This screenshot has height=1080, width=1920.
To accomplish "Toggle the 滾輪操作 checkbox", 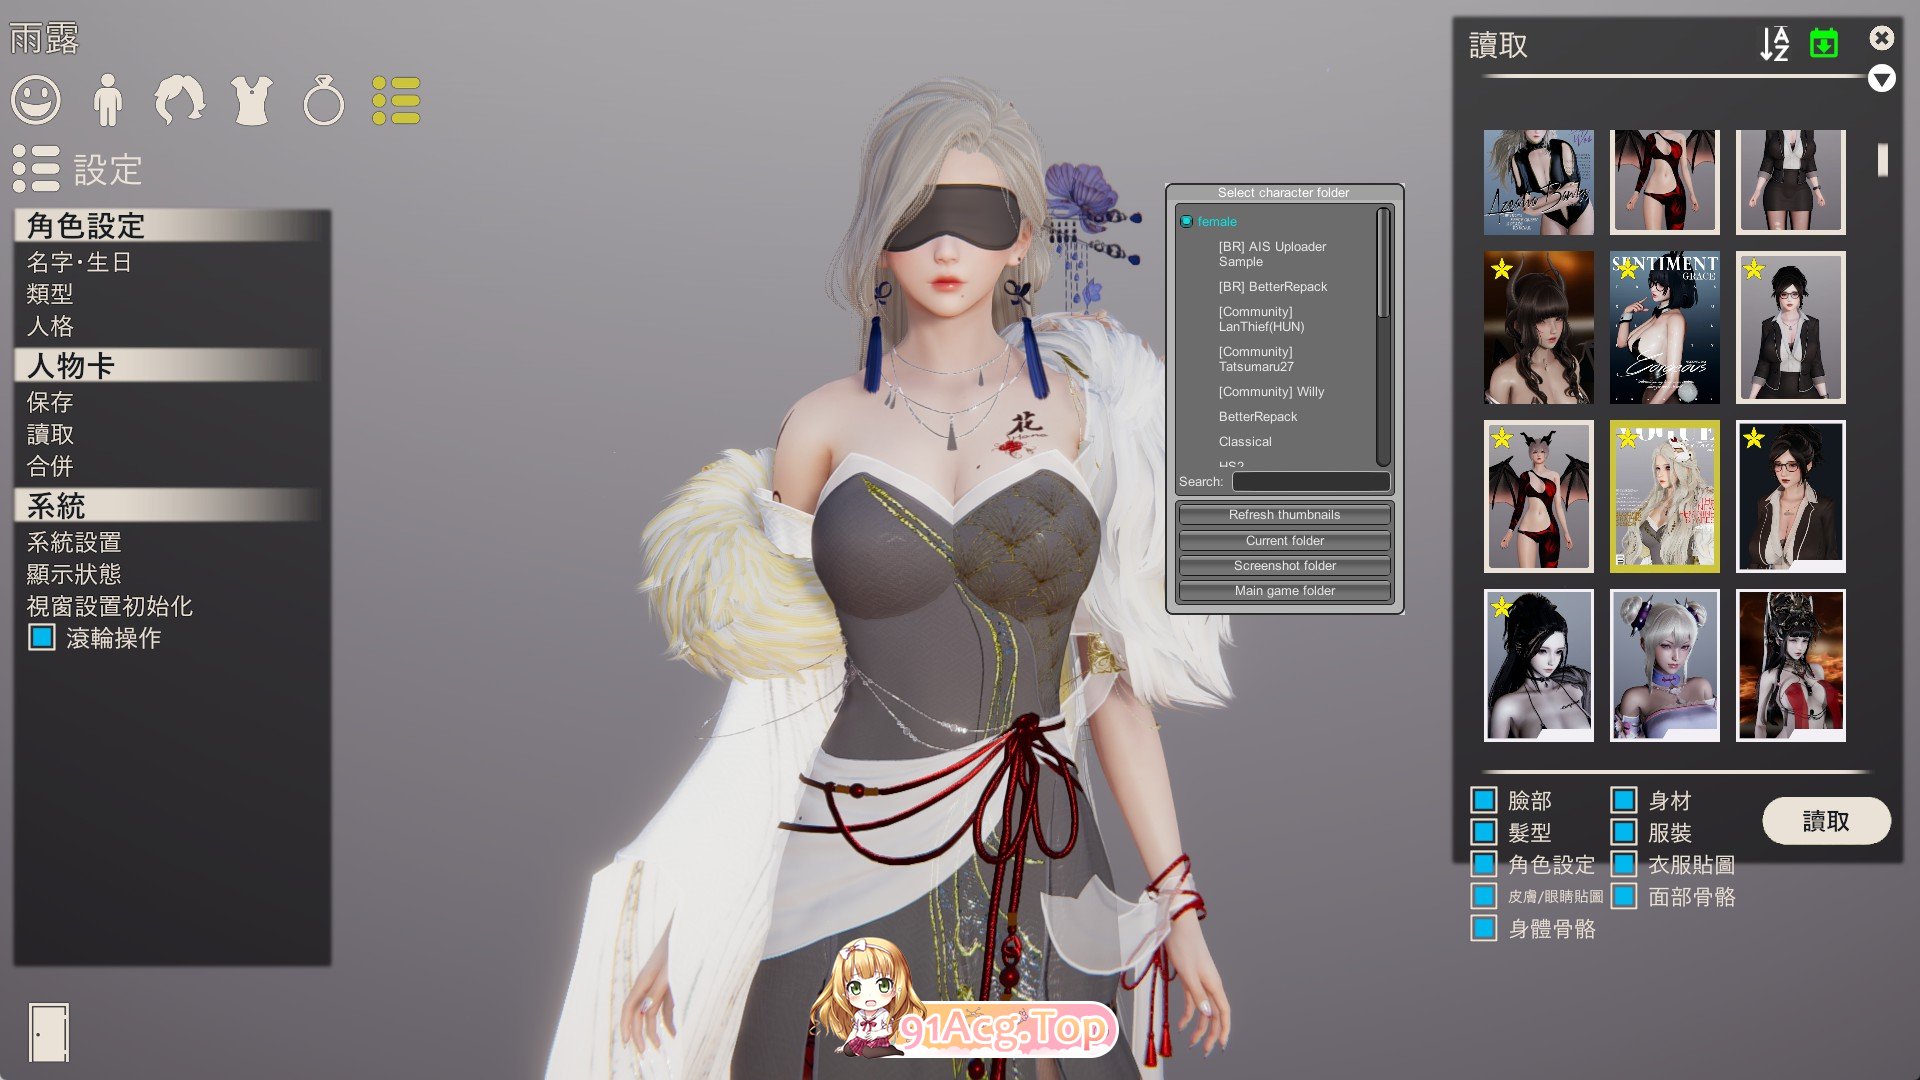I will 42,638.
